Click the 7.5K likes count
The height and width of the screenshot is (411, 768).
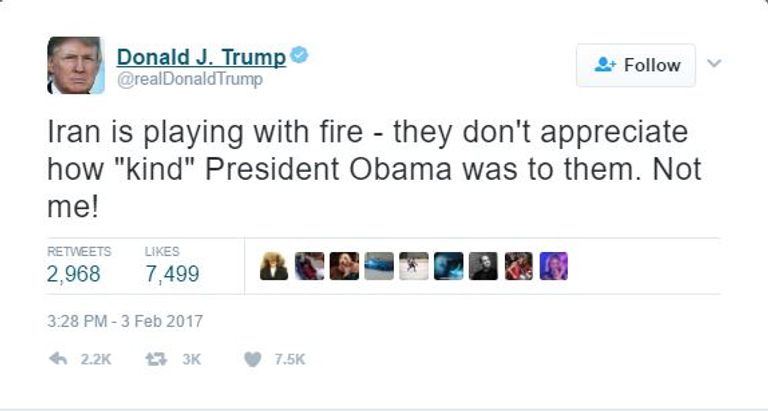click(x=289, y=360)
